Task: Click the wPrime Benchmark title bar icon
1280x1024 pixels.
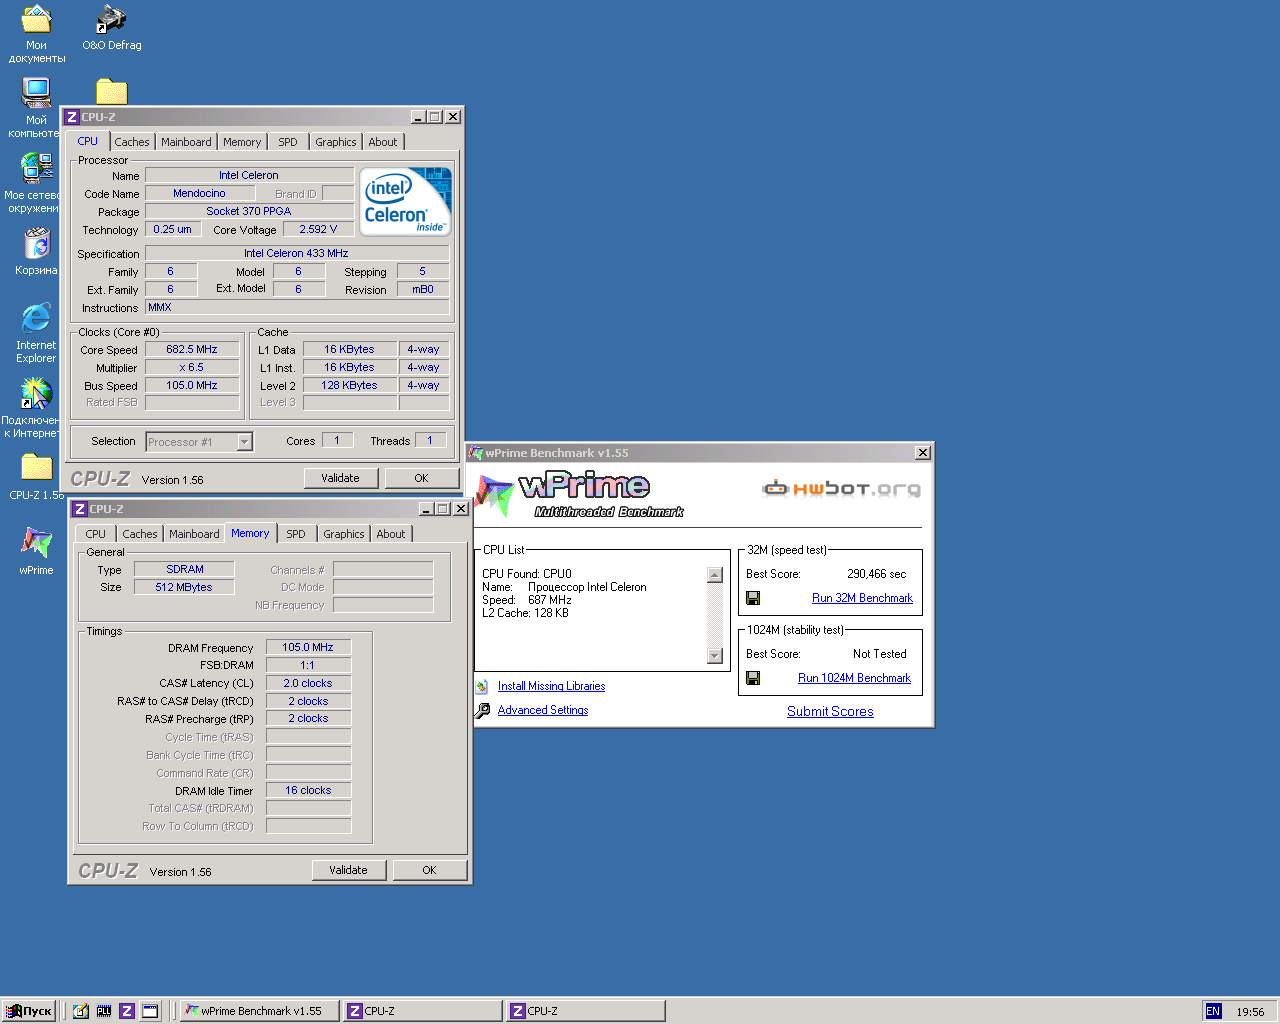Action: tap(475, 453)
